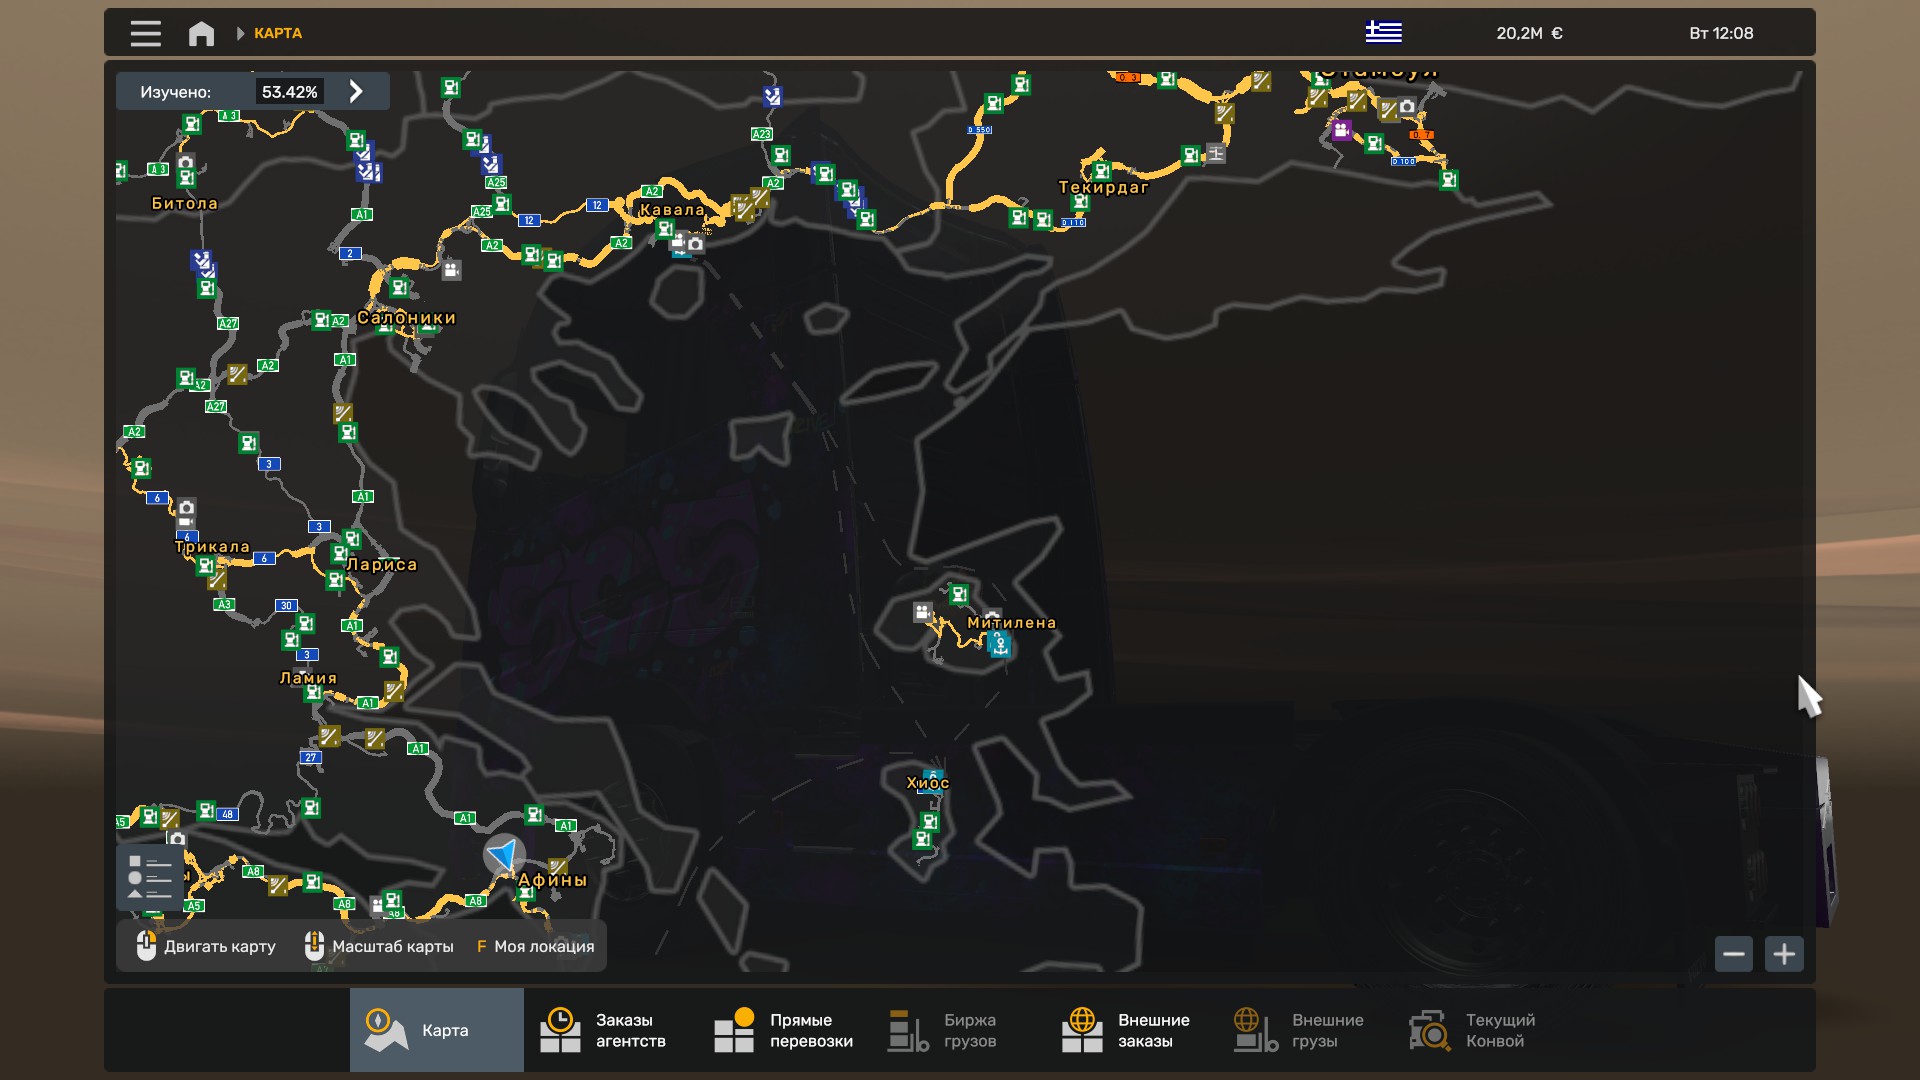Open the Прямые перевозки tab
This screenshot has width=1920, height=1080.
pyautogui.click(x=785, y=1030)
